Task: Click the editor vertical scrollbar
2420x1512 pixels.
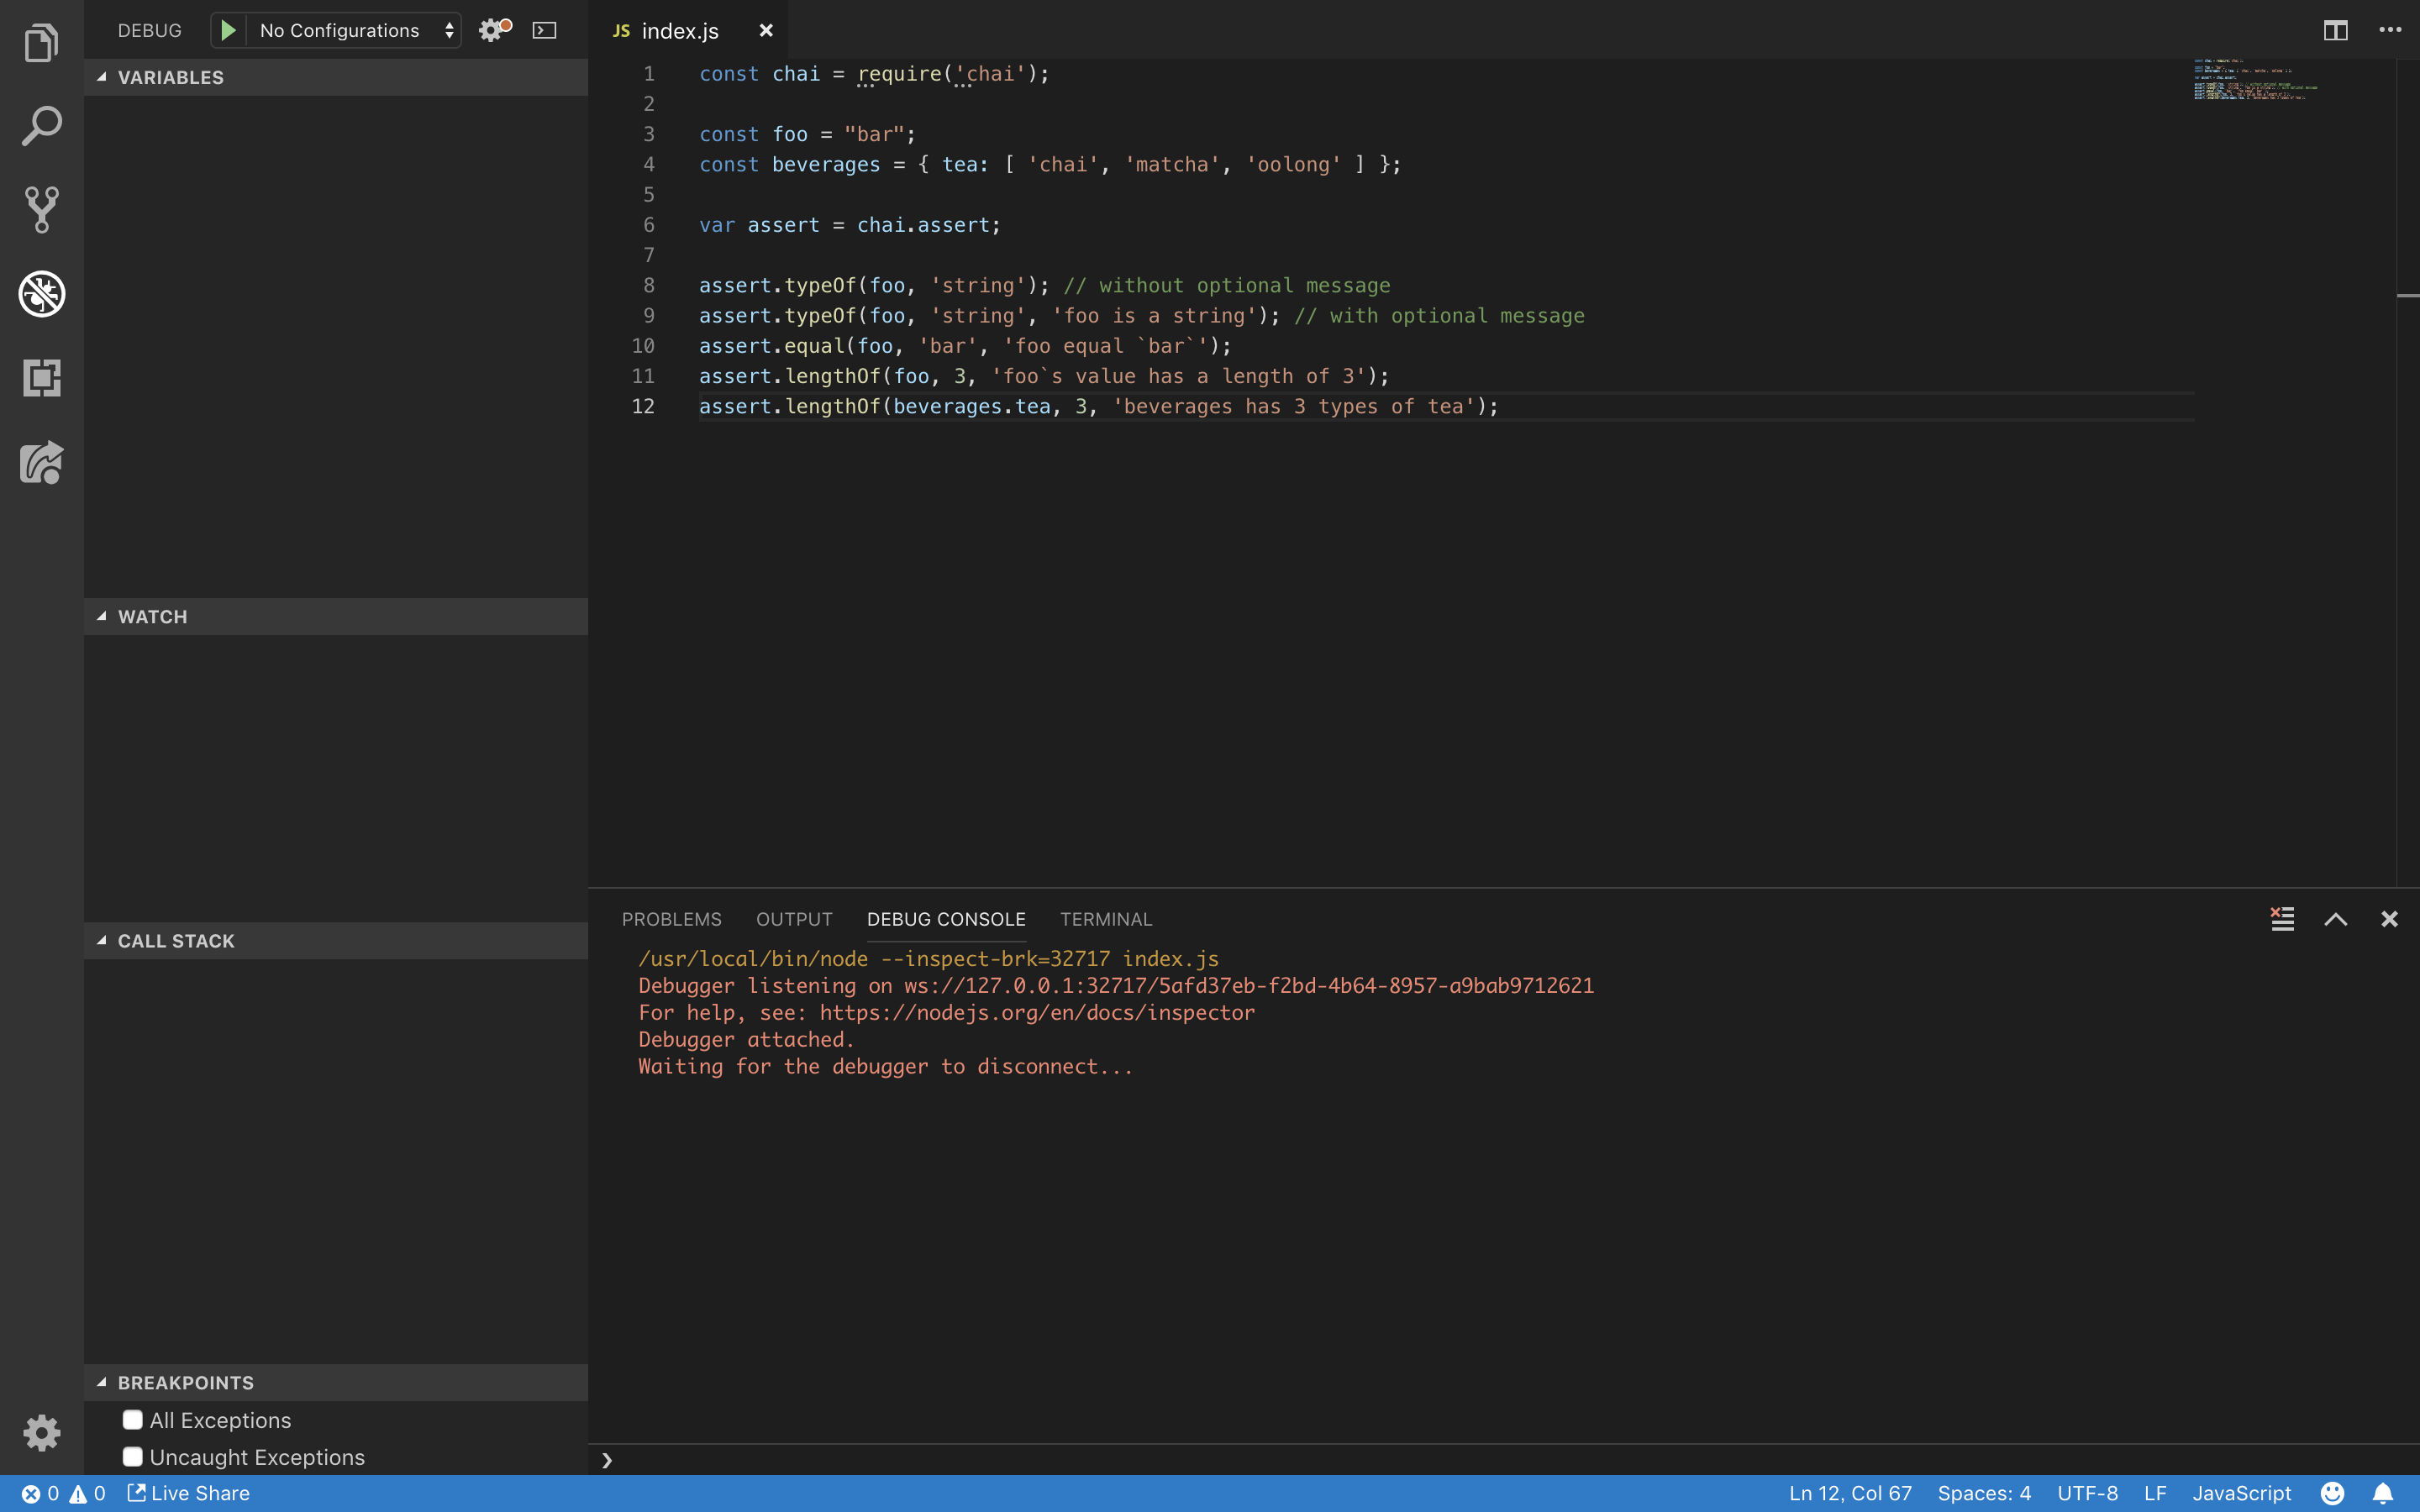Action: coord(2408,472)
